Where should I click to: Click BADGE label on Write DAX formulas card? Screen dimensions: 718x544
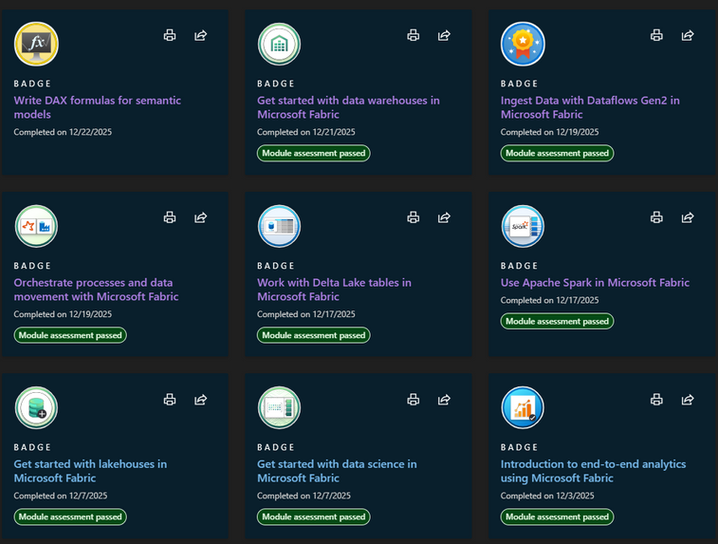(x=33, y=83)
